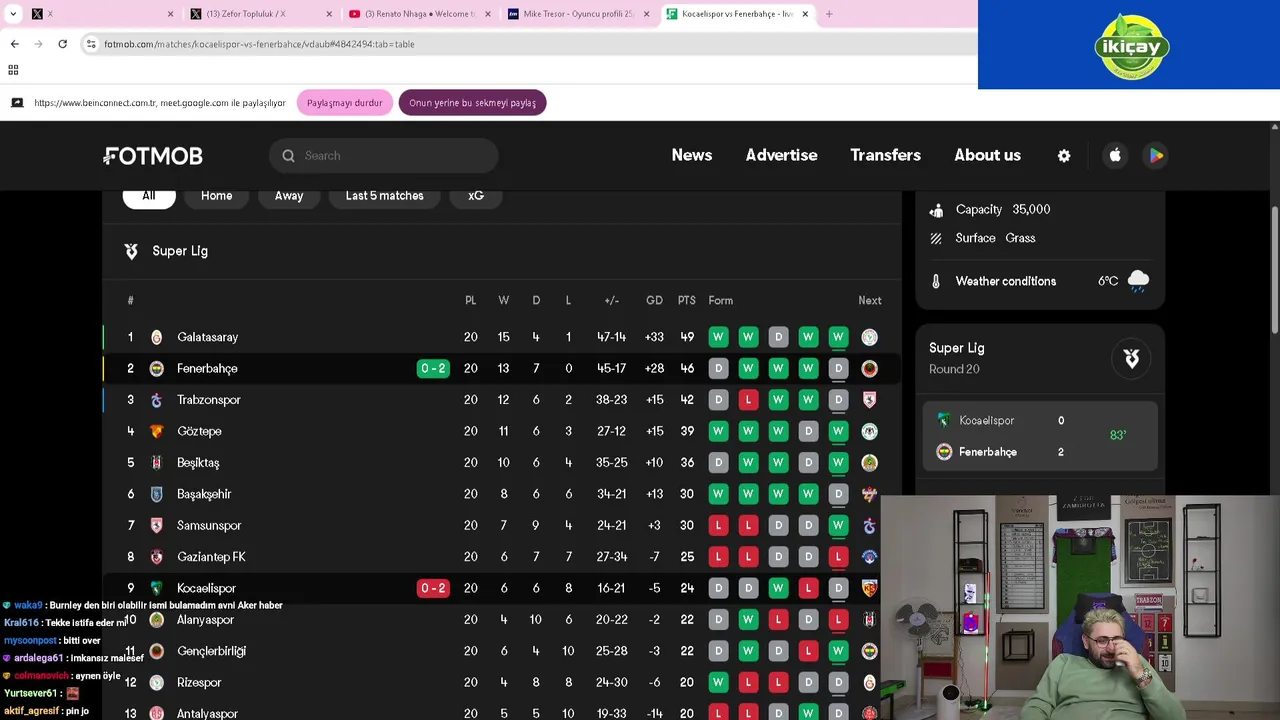Viewport: 1280px width, 720px height.
Task: Click the FotMob search field
Action: point(384,156)
